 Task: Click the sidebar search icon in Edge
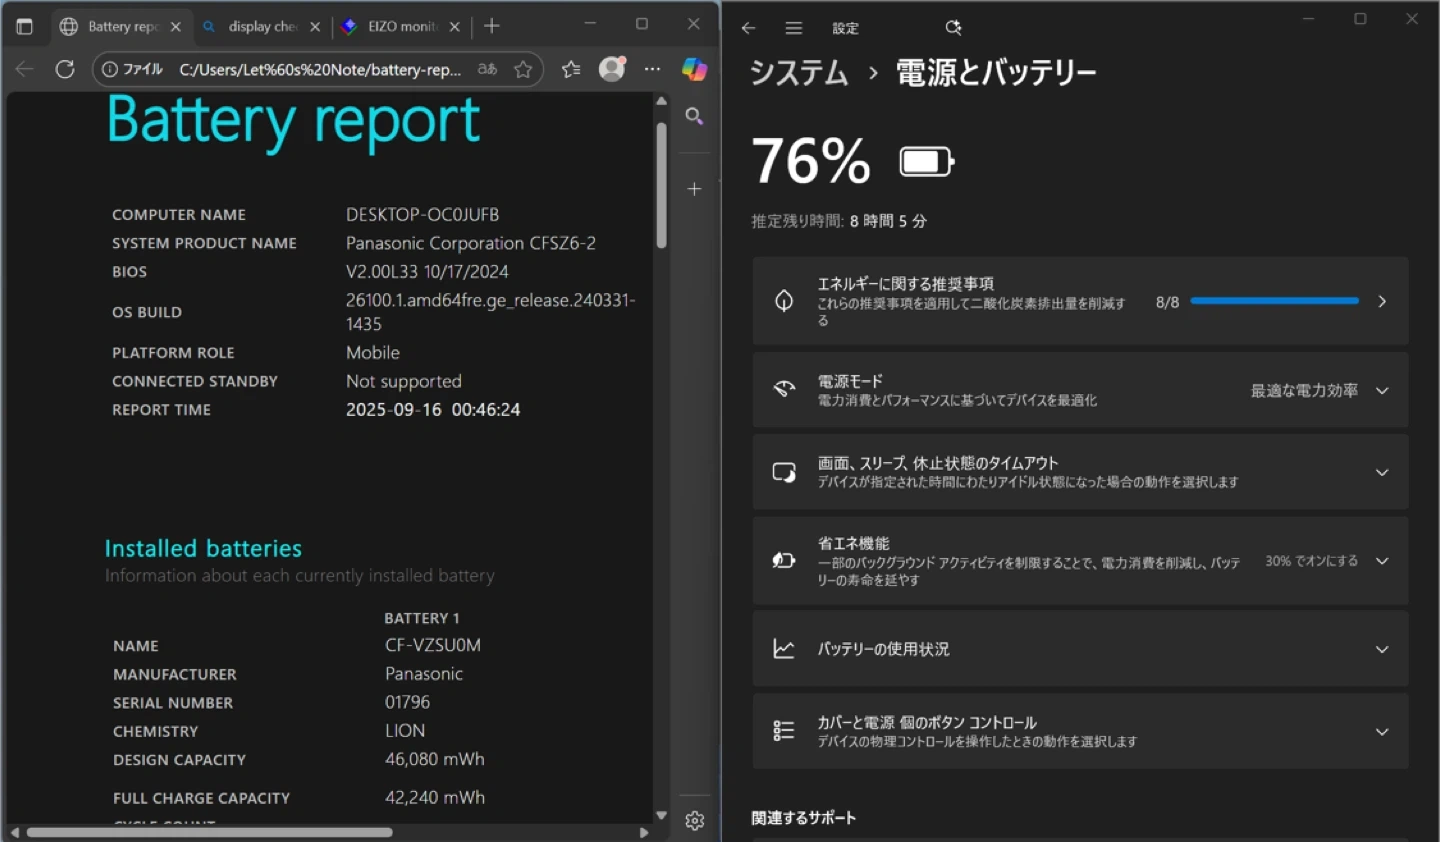(694, 116)
